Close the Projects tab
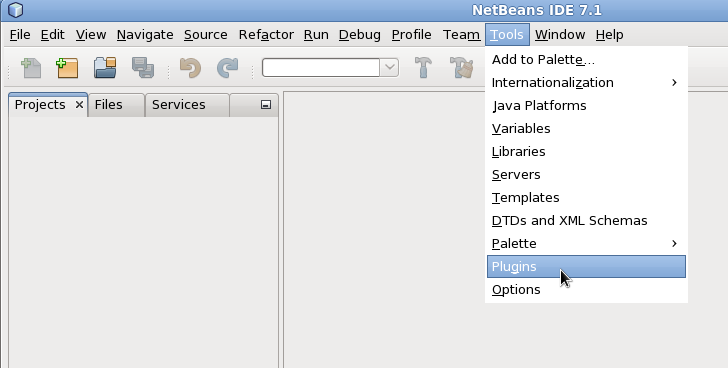The height and width of the screenshot is (368, 728). [79, 105]
